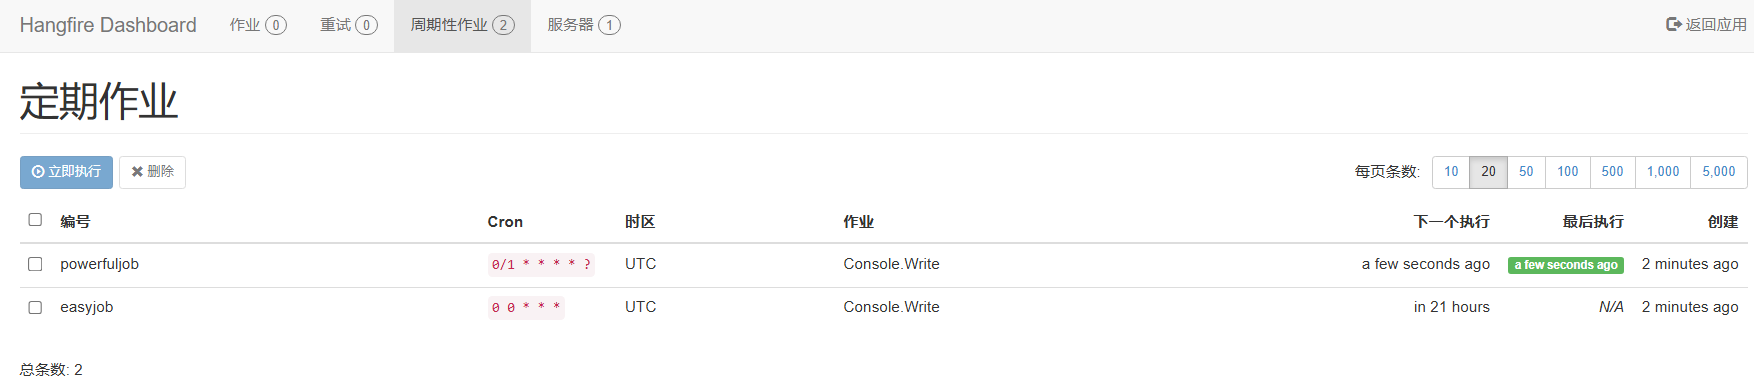Switch to the 周期性作业 tab
This screenshot has height=390, width=1754.
pos(462,25)
